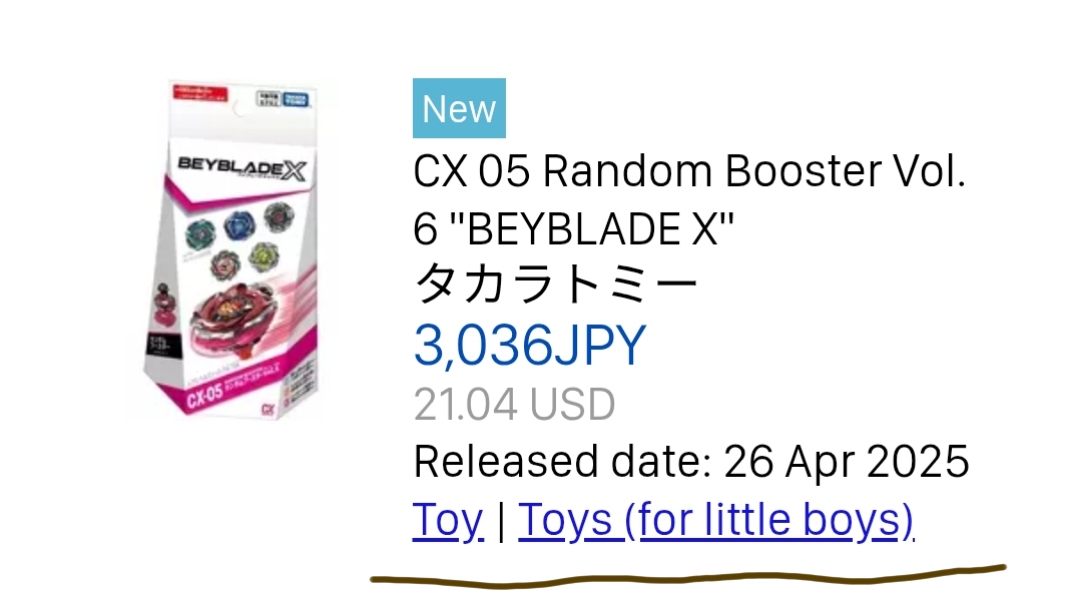Open the Toys (for little boys) link

[716, 520]
